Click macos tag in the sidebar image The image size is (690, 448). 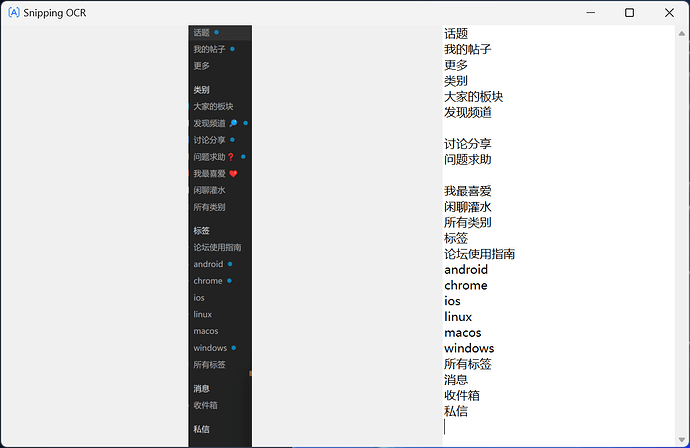pyautogui.click(x=206, y=331)
